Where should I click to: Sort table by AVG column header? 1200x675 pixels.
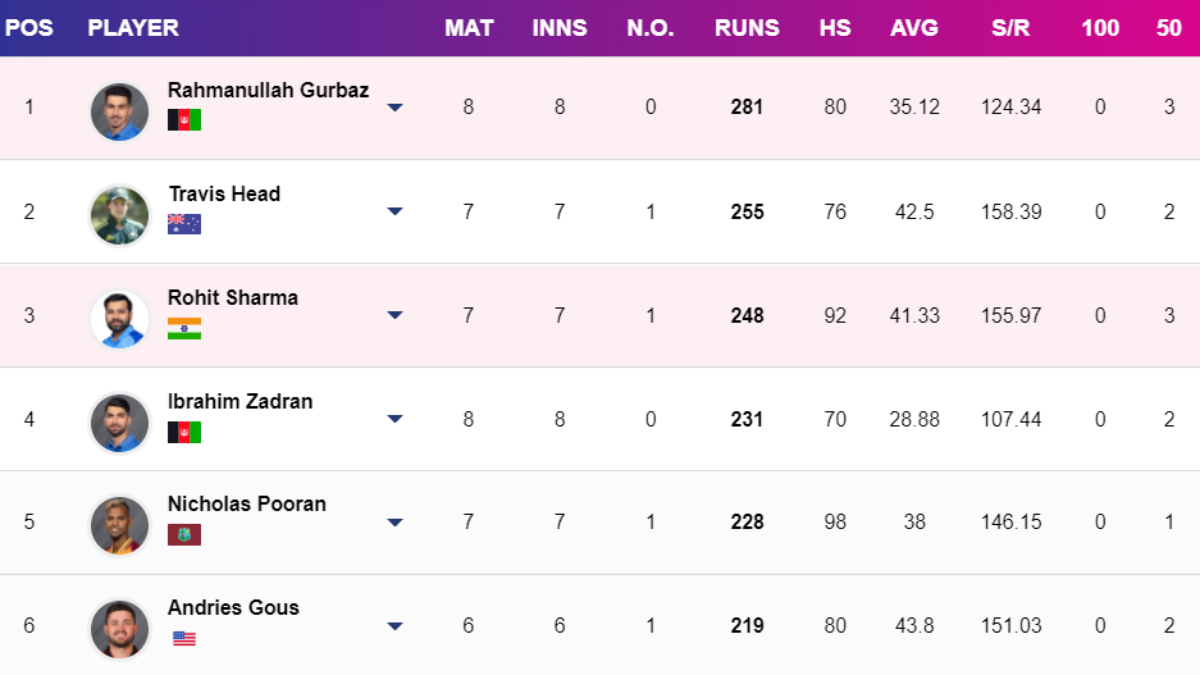coord(914,28)
